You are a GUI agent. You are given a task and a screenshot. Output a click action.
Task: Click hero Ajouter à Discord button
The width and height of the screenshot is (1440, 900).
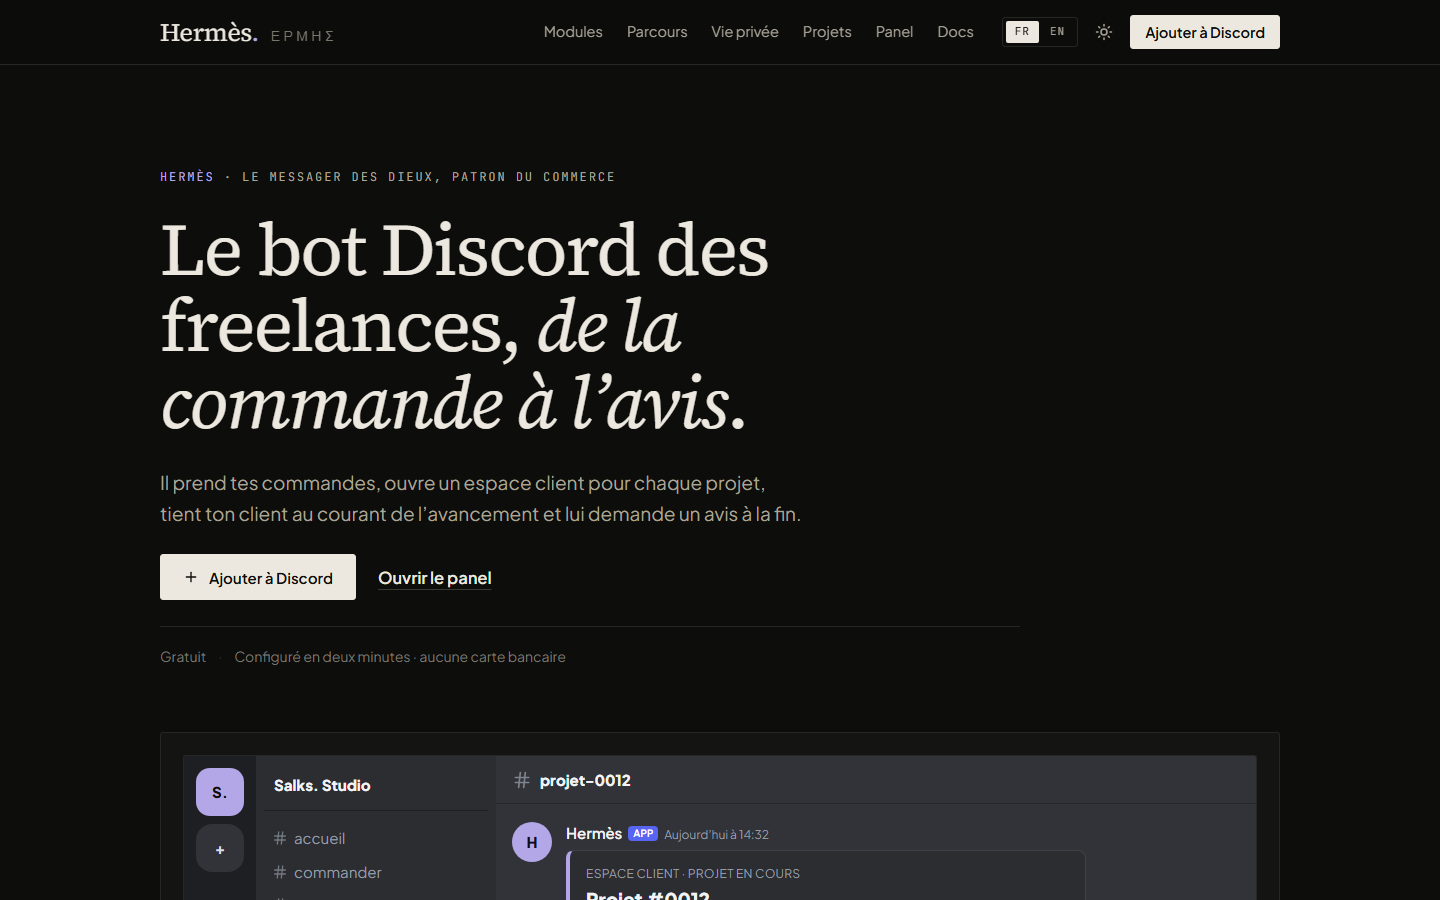click(258, 577)
